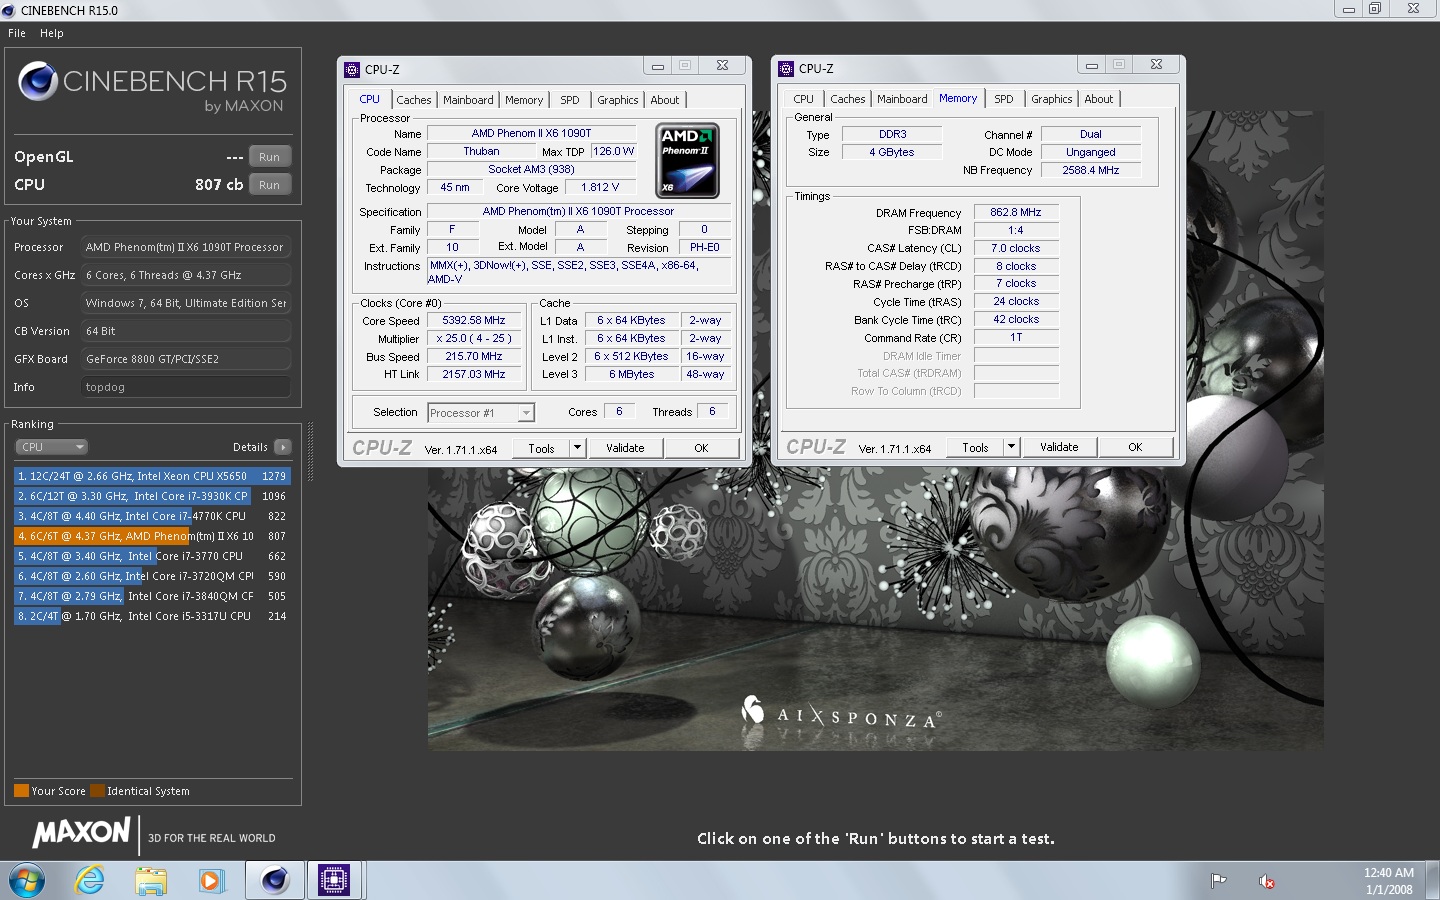Click the Your Score orange legend swatch
Viewport: 1440px width, 900px height.
pyautogui.click(x=21, y=791)
